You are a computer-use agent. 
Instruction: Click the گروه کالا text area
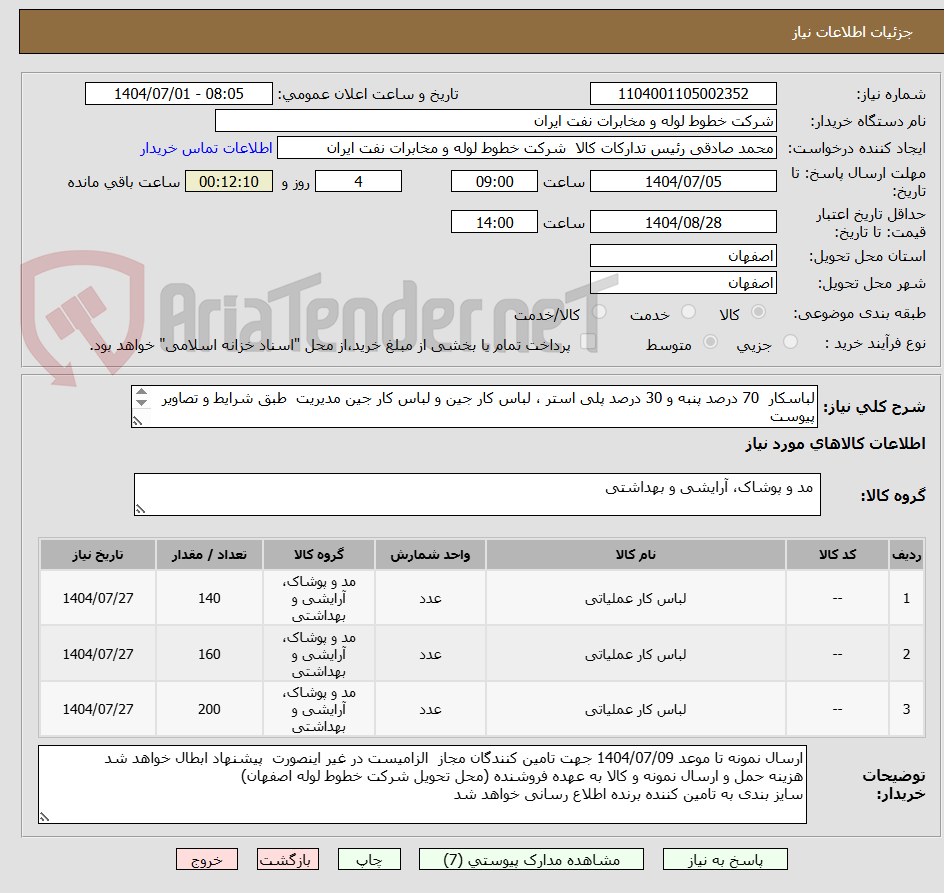click(x=477, y=494)
